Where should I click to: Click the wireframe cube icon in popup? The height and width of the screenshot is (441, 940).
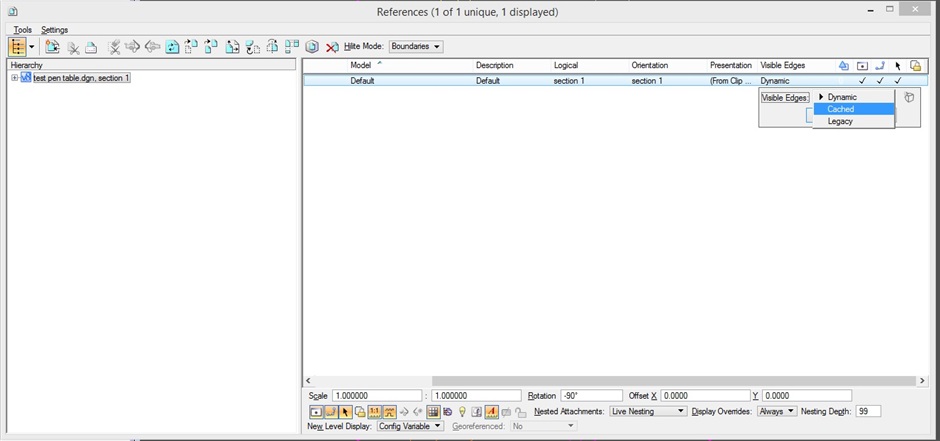909,97
